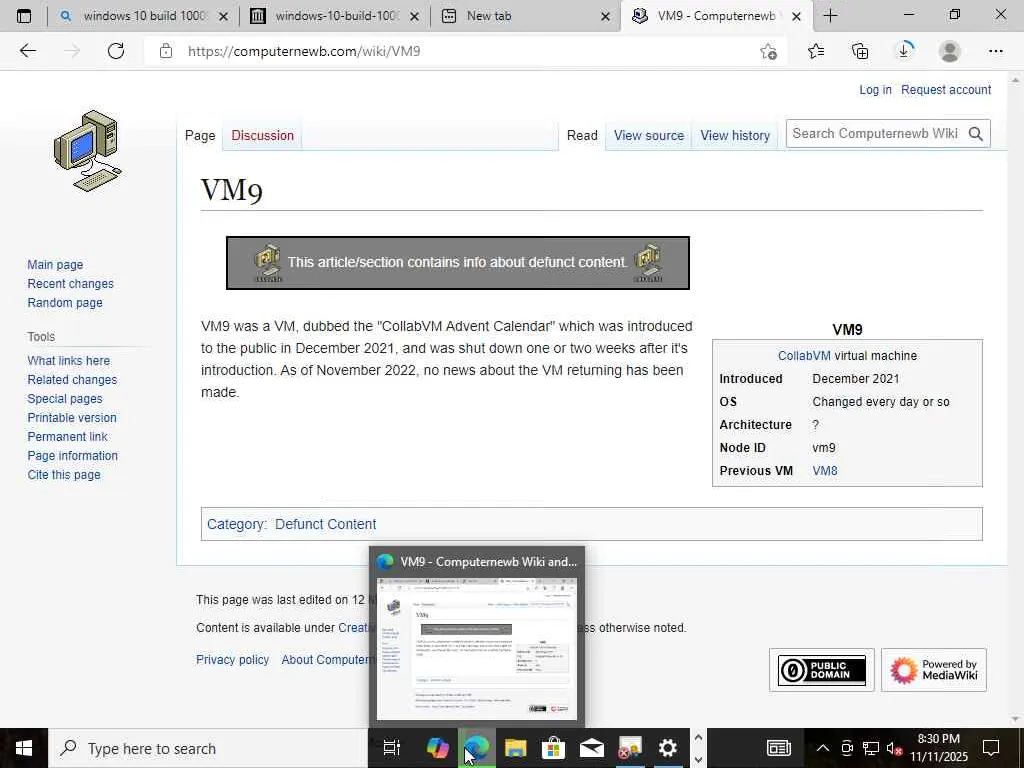Click the Powered by MediaWiki badge
The image size is (1024, 768).
point(934,670)
